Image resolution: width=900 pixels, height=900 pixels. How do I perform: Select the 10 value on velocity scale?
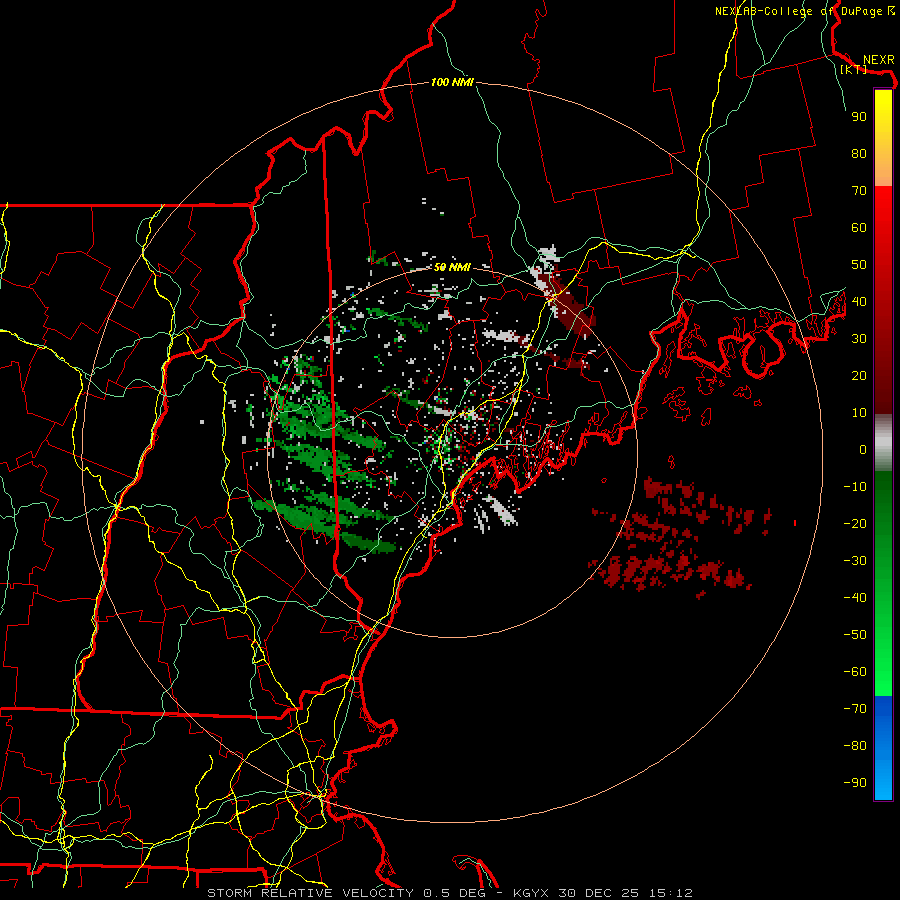859,413
